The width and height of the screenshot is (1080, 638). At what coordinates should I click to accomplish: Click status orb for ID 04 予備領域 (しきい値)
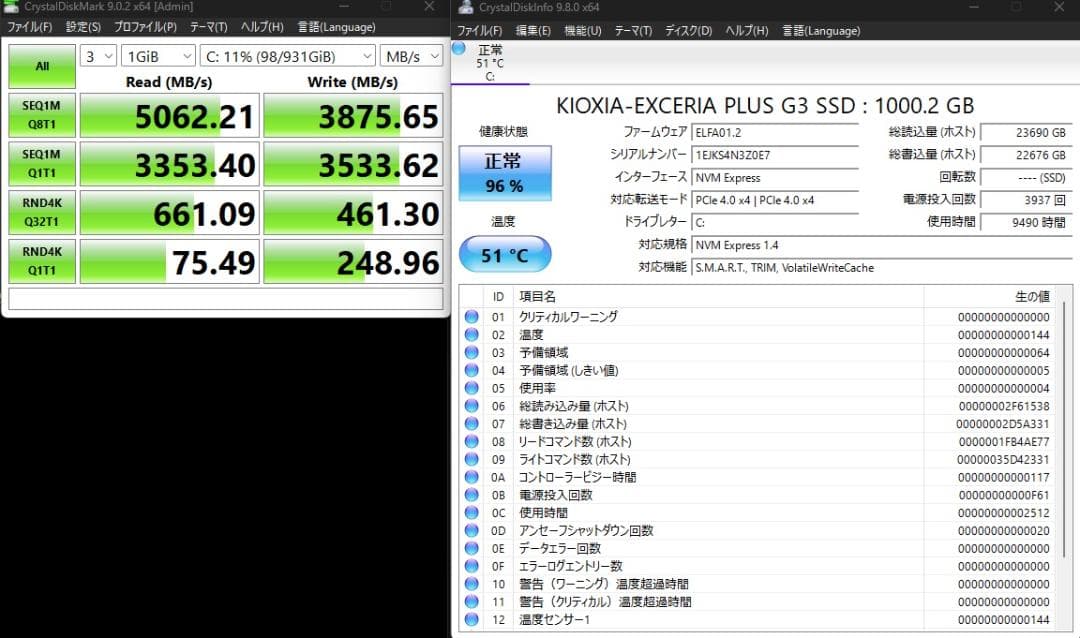[x=471, y=370]
